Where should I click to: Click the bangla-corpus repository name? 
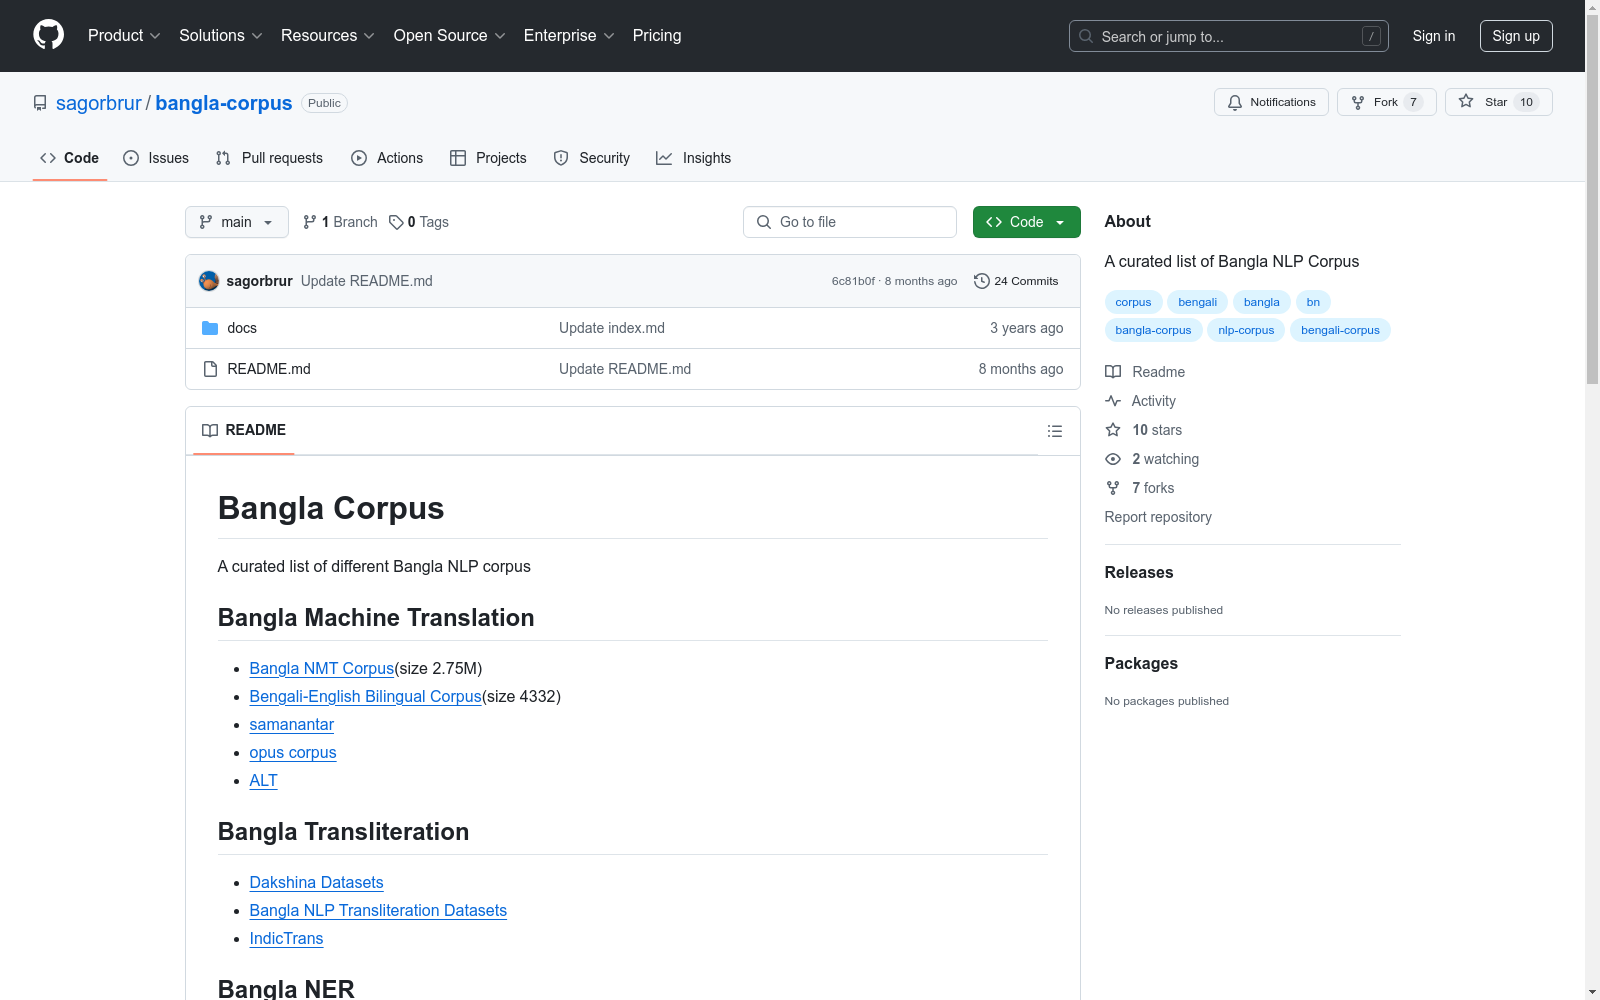point(224,103)
